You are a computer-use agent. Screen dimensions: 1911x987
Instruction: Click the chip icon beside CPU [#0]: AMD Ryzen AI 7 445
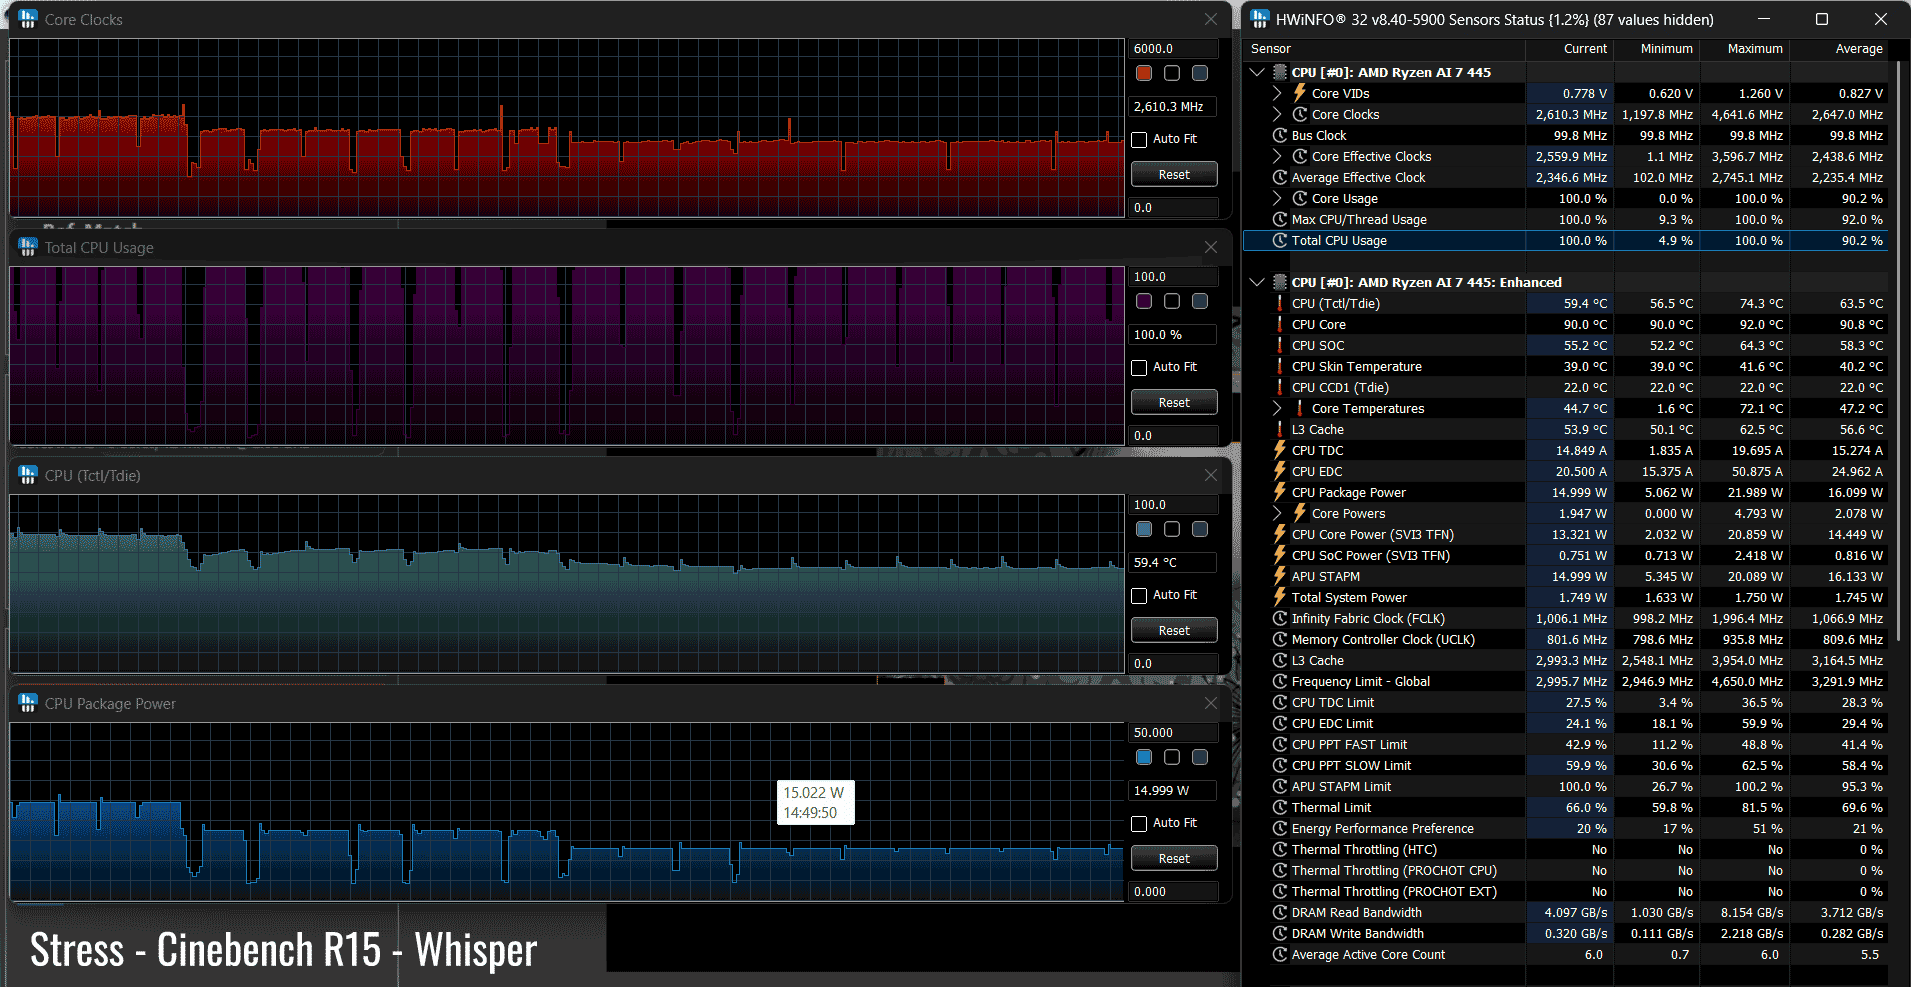click(x=1280, y=72)
